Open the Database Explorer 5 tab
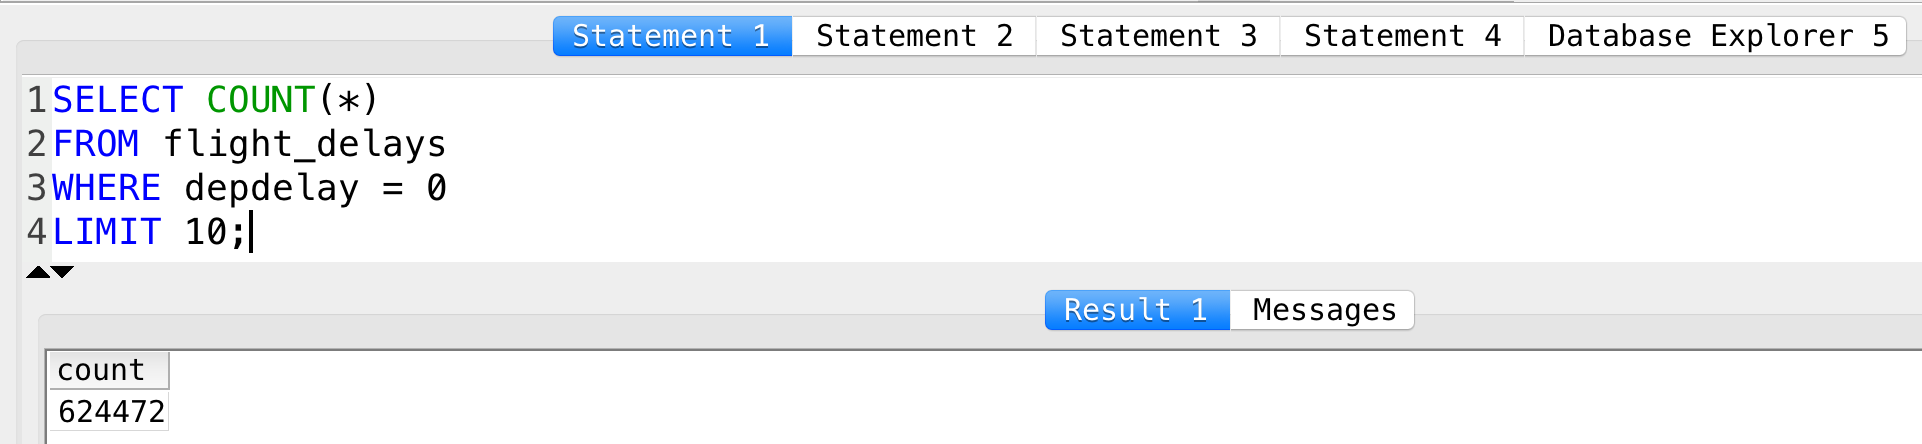This screenshot has width=1922, height=444. tap(1716, 36)
